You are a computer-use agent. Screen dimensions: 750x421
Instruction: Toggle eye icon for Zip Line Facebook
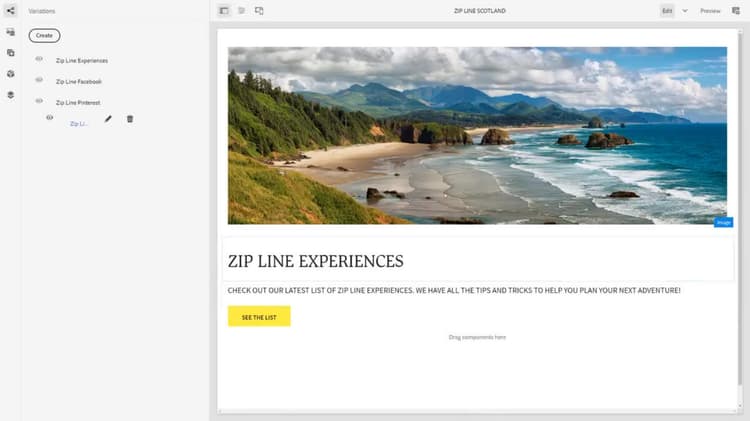pos(39,80)
